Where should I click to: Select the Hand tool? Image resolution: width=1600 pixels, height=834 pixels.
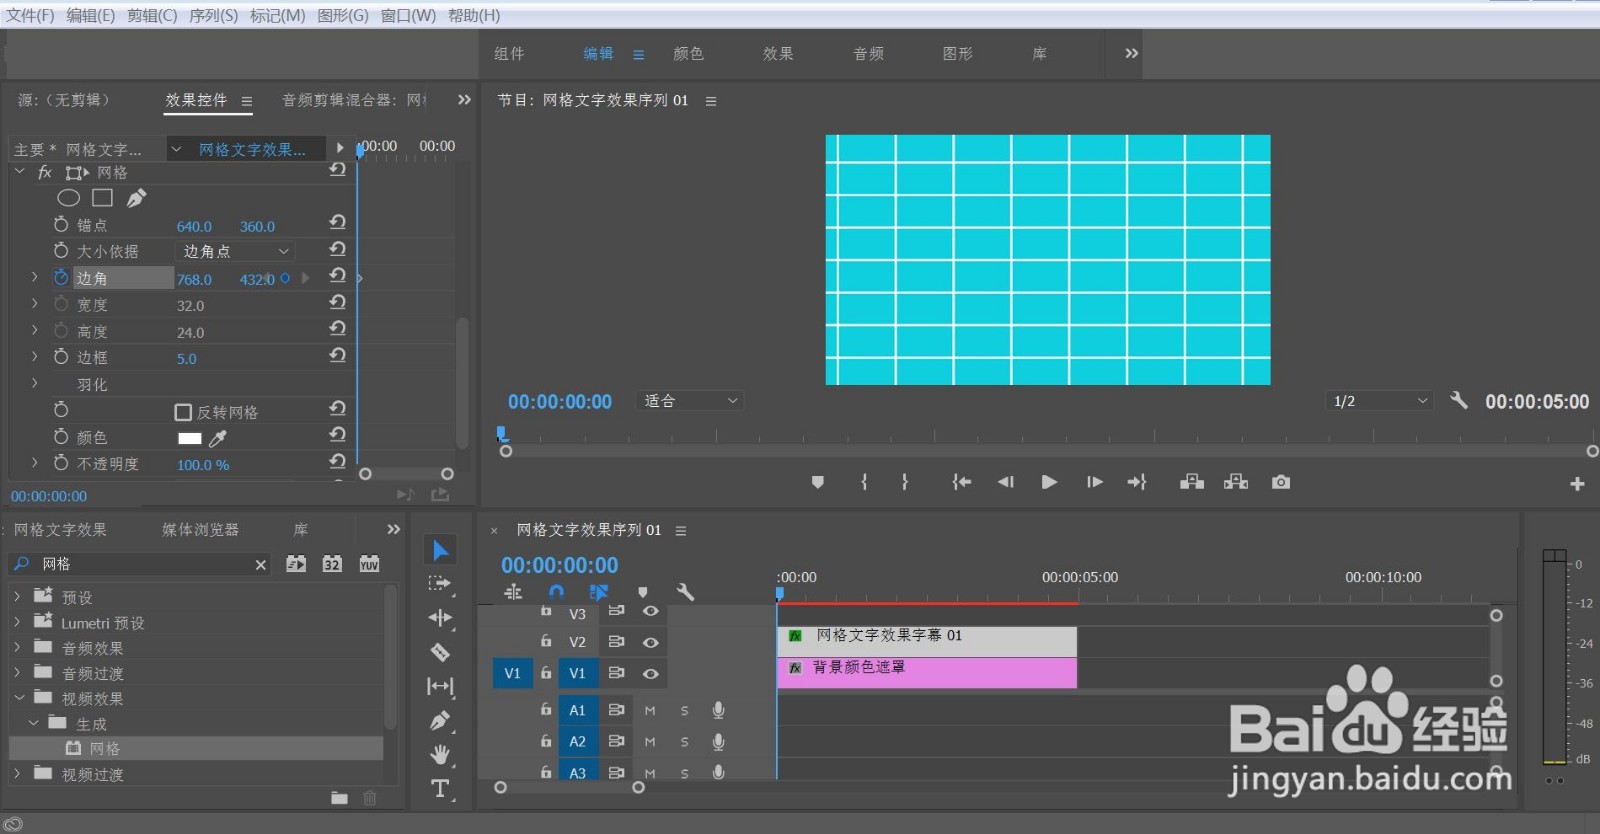pos(440,754)
